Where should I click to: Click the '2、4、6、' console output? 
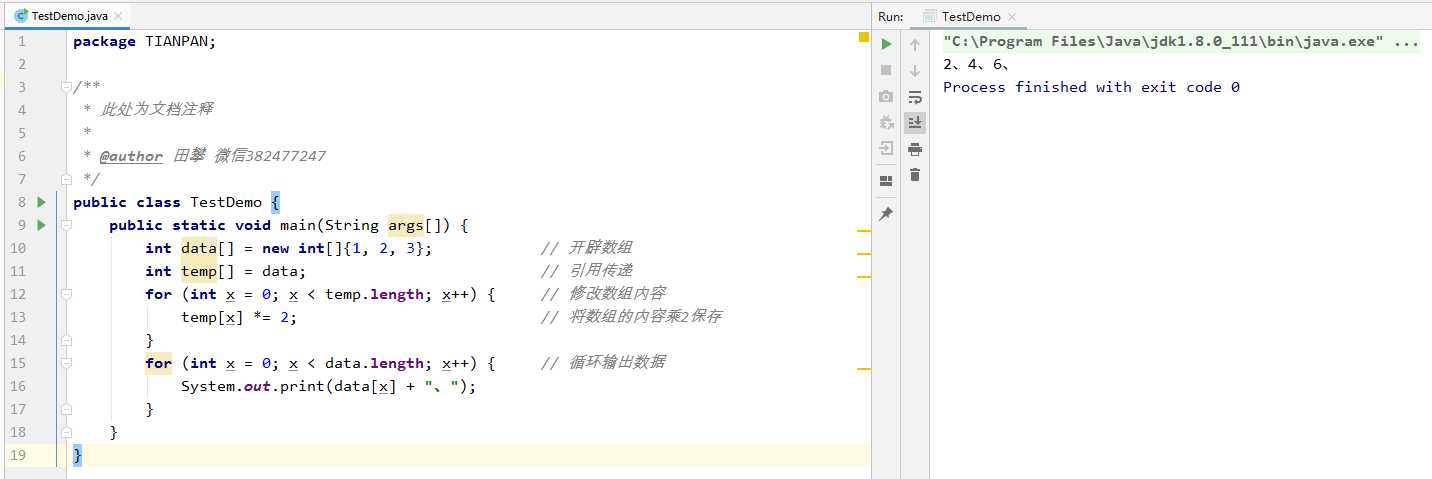[976, 64]
